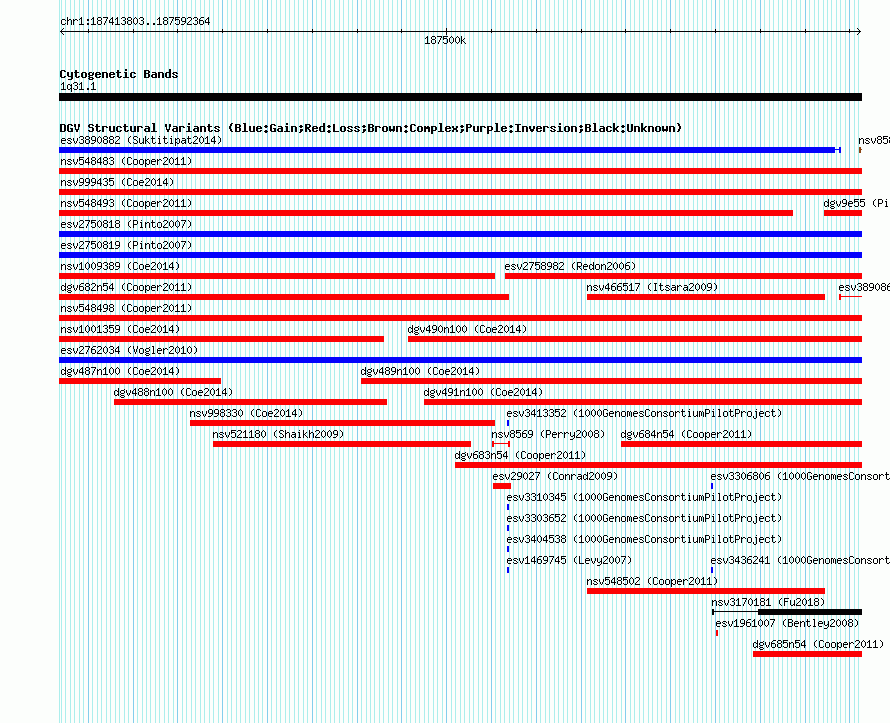Select esv3310345 1000Genomes label
The height and width of the screenshot is (723, 890).
pos(644,497)
